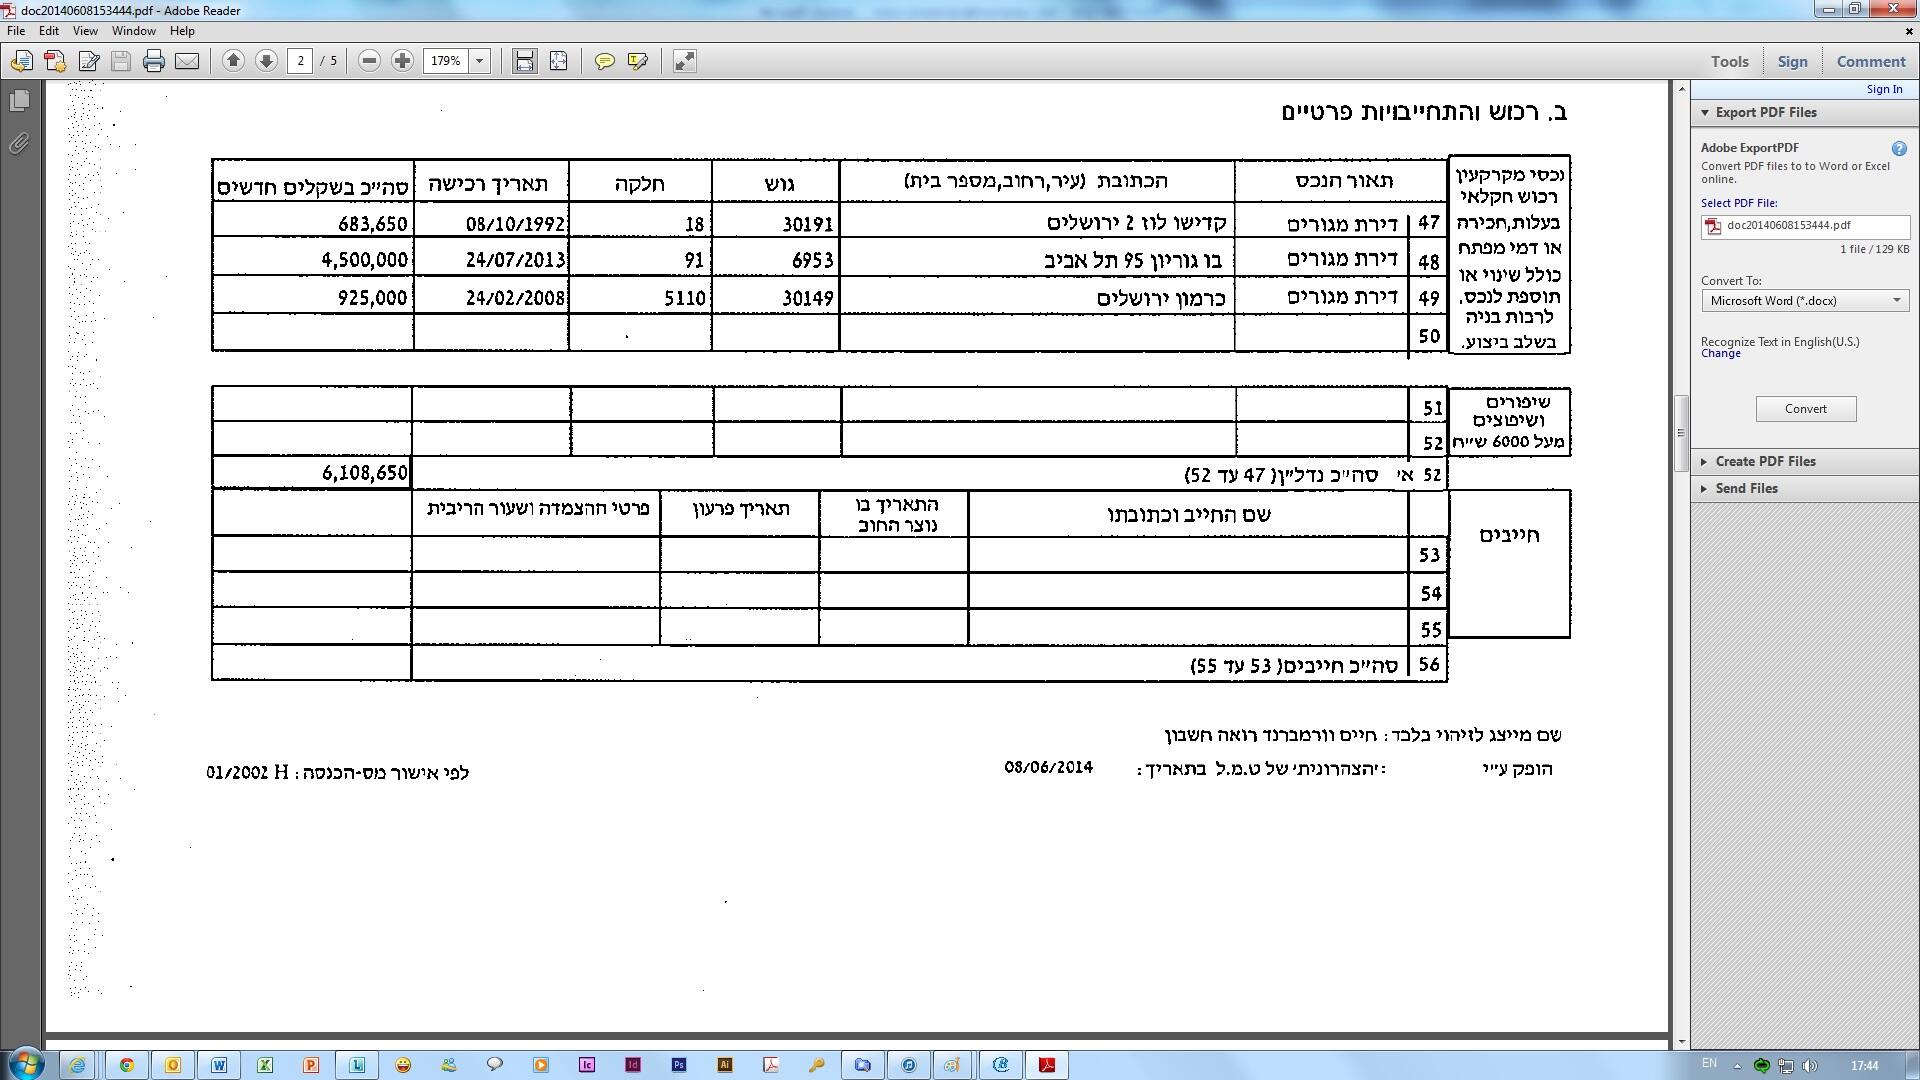Toggle fit one full page view
1920x1080 pixels.
(x=558, y=61)
